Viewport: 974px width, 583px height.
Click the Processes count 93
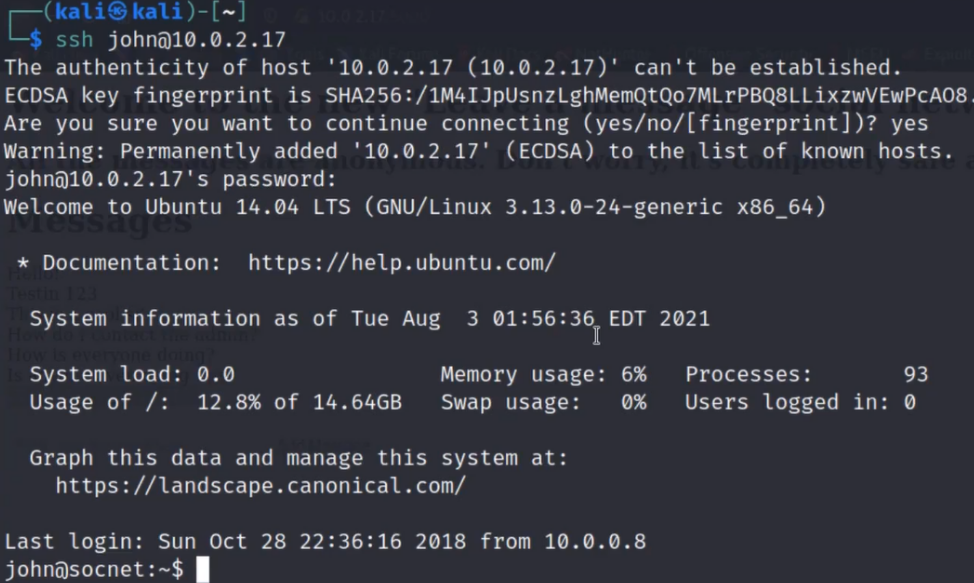point(914,375)
